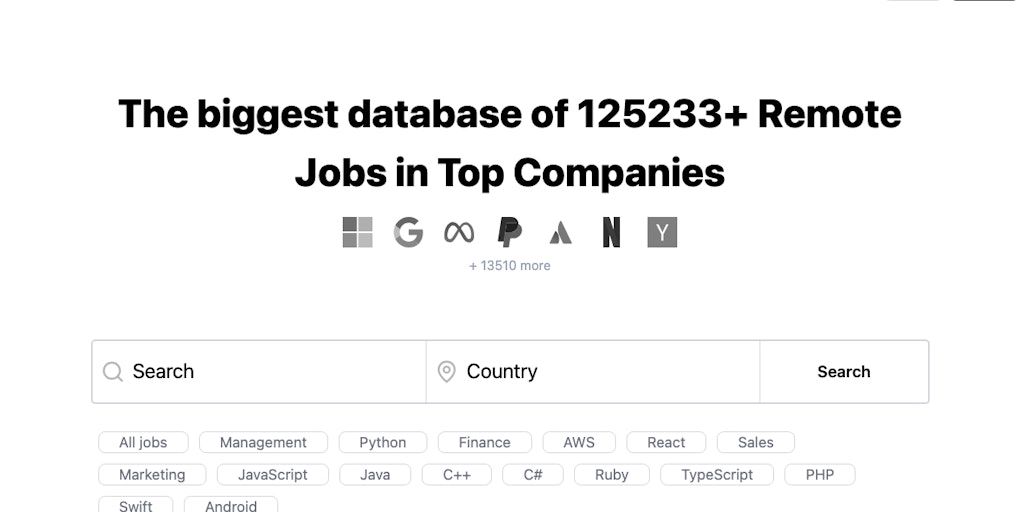Open the '+ 13510 more' companies link
Viewport: 1024px width, 512px height.
coord(510,265)
